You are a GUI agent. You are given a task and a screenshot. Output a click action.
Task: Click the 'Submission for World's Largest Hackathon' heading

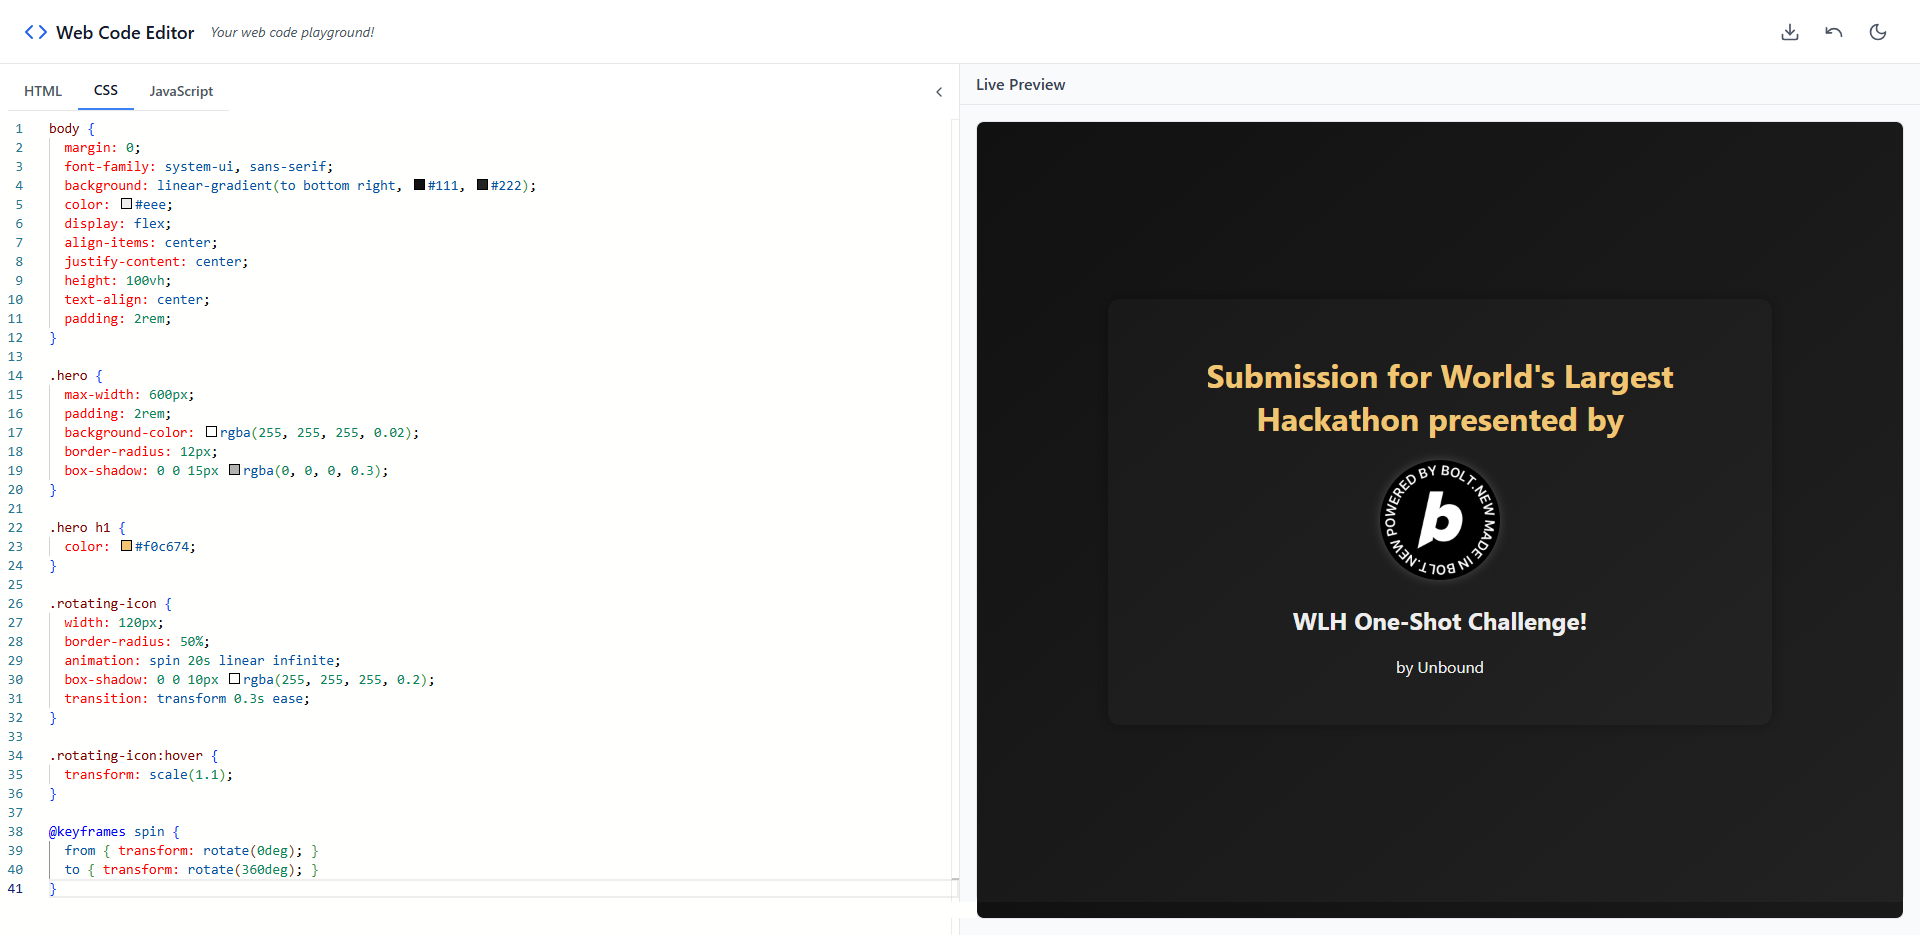pos(1440,398)
